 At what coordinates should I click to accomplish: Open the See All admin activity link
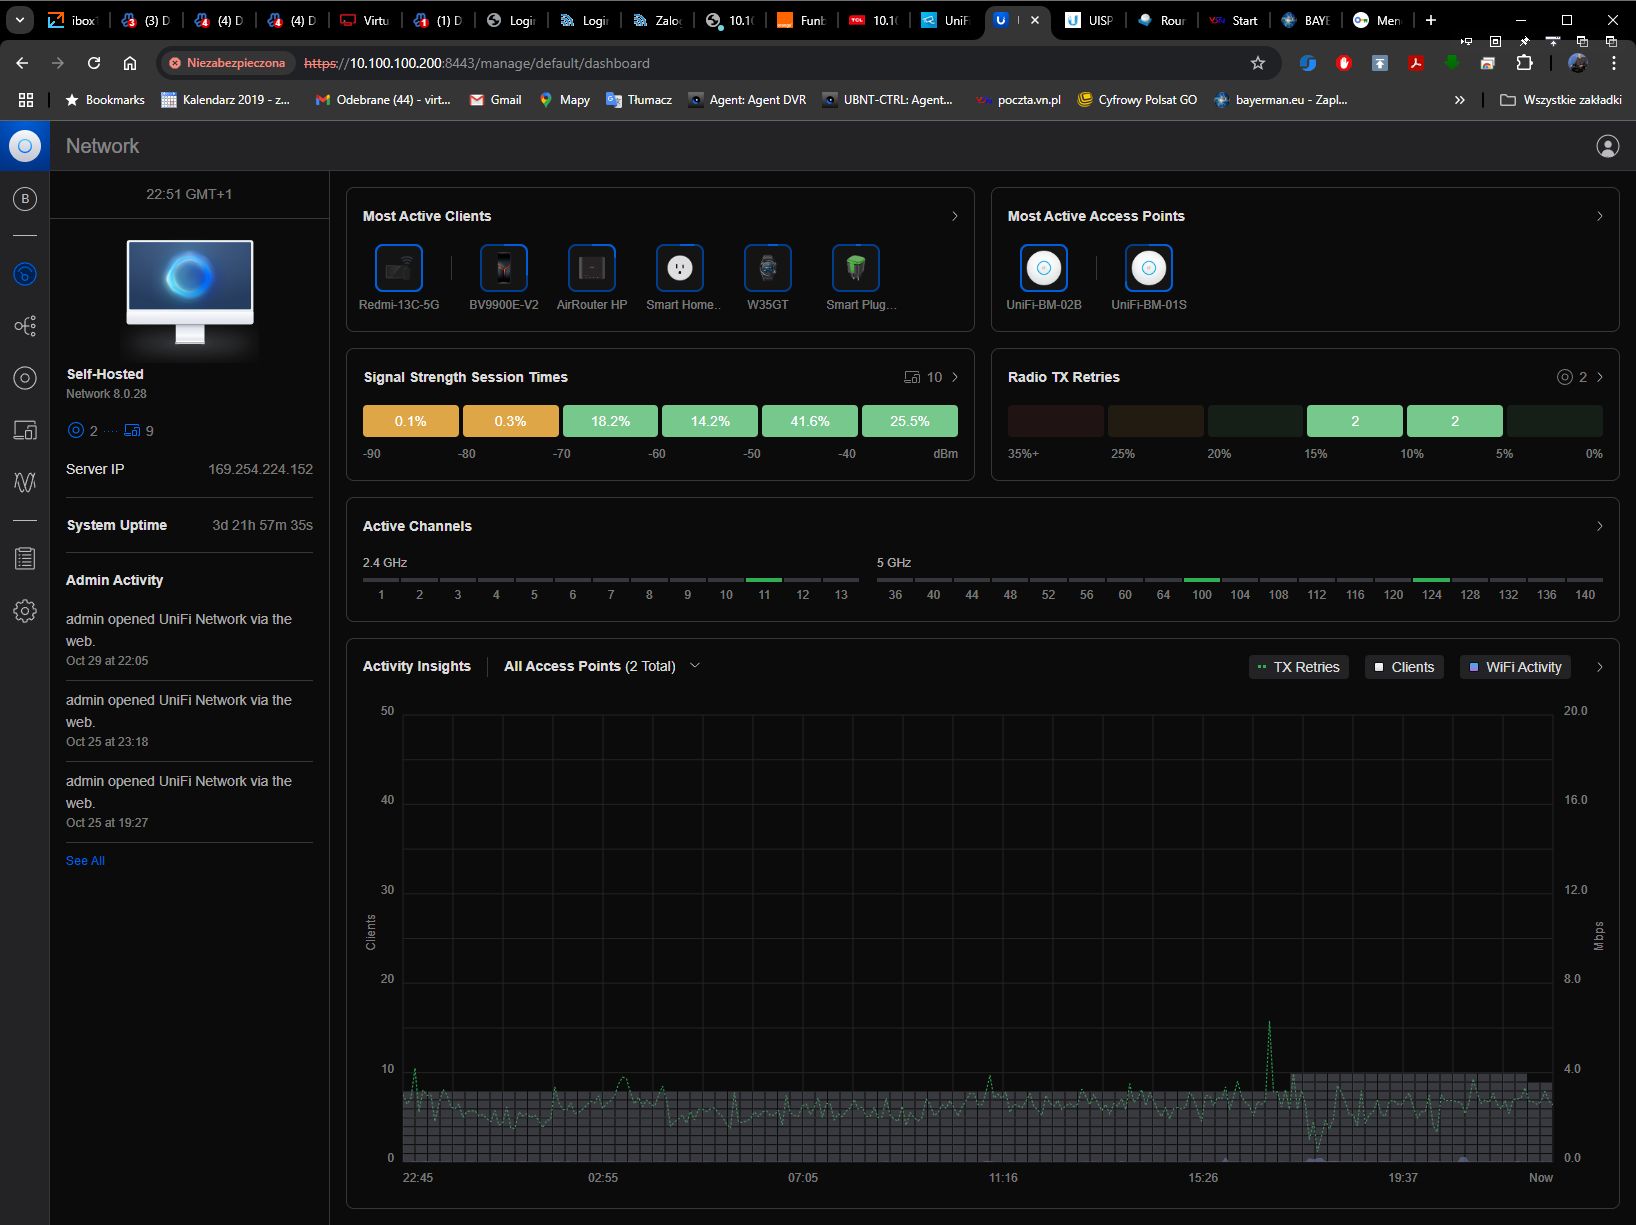[x=85, y=861]
